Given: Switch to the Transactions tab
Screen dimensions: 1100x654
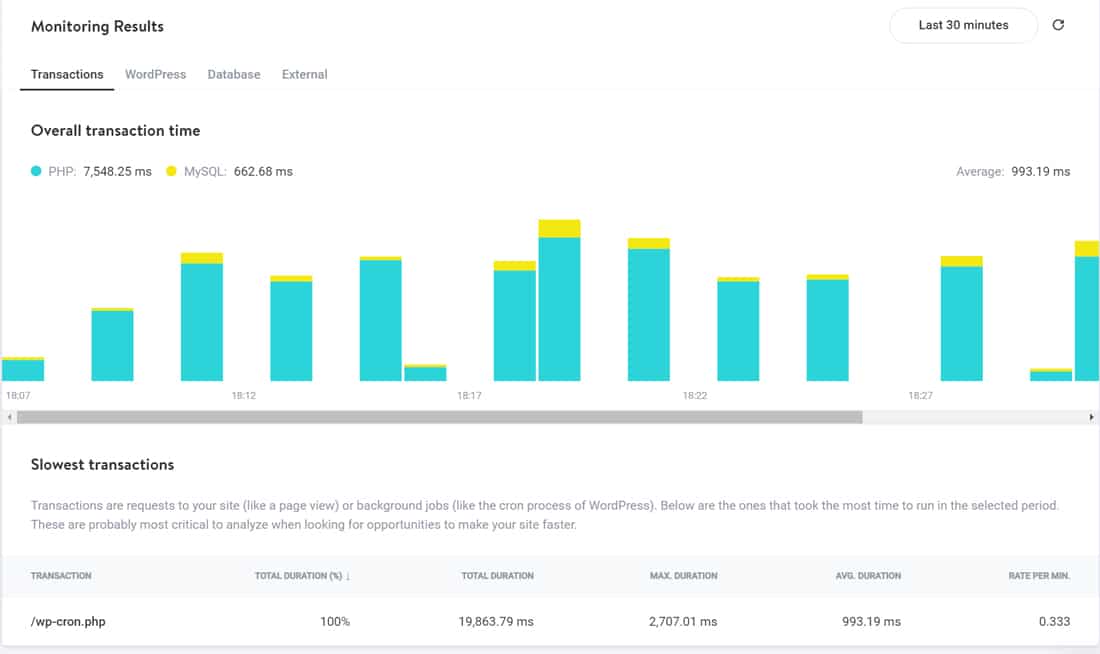Looking at the screenshot, I should click(67, 74).
